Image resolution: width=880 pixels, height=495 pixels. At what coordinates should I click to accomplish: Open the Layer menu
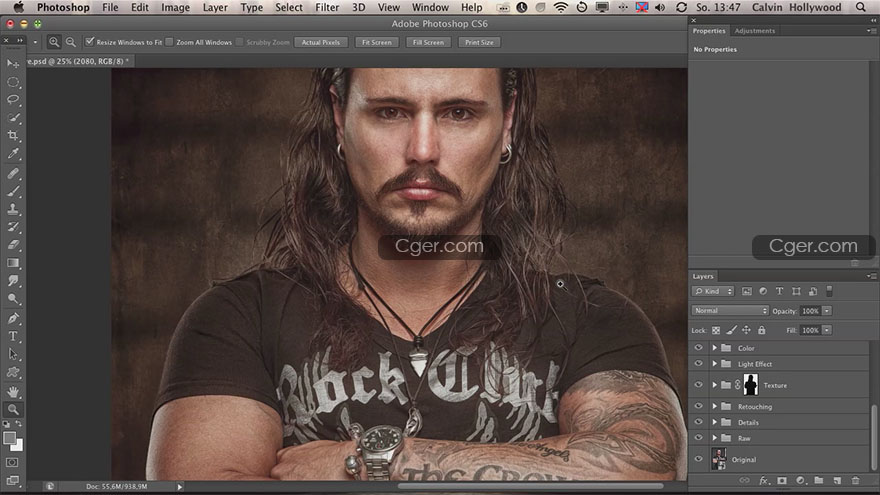(215, 7)
